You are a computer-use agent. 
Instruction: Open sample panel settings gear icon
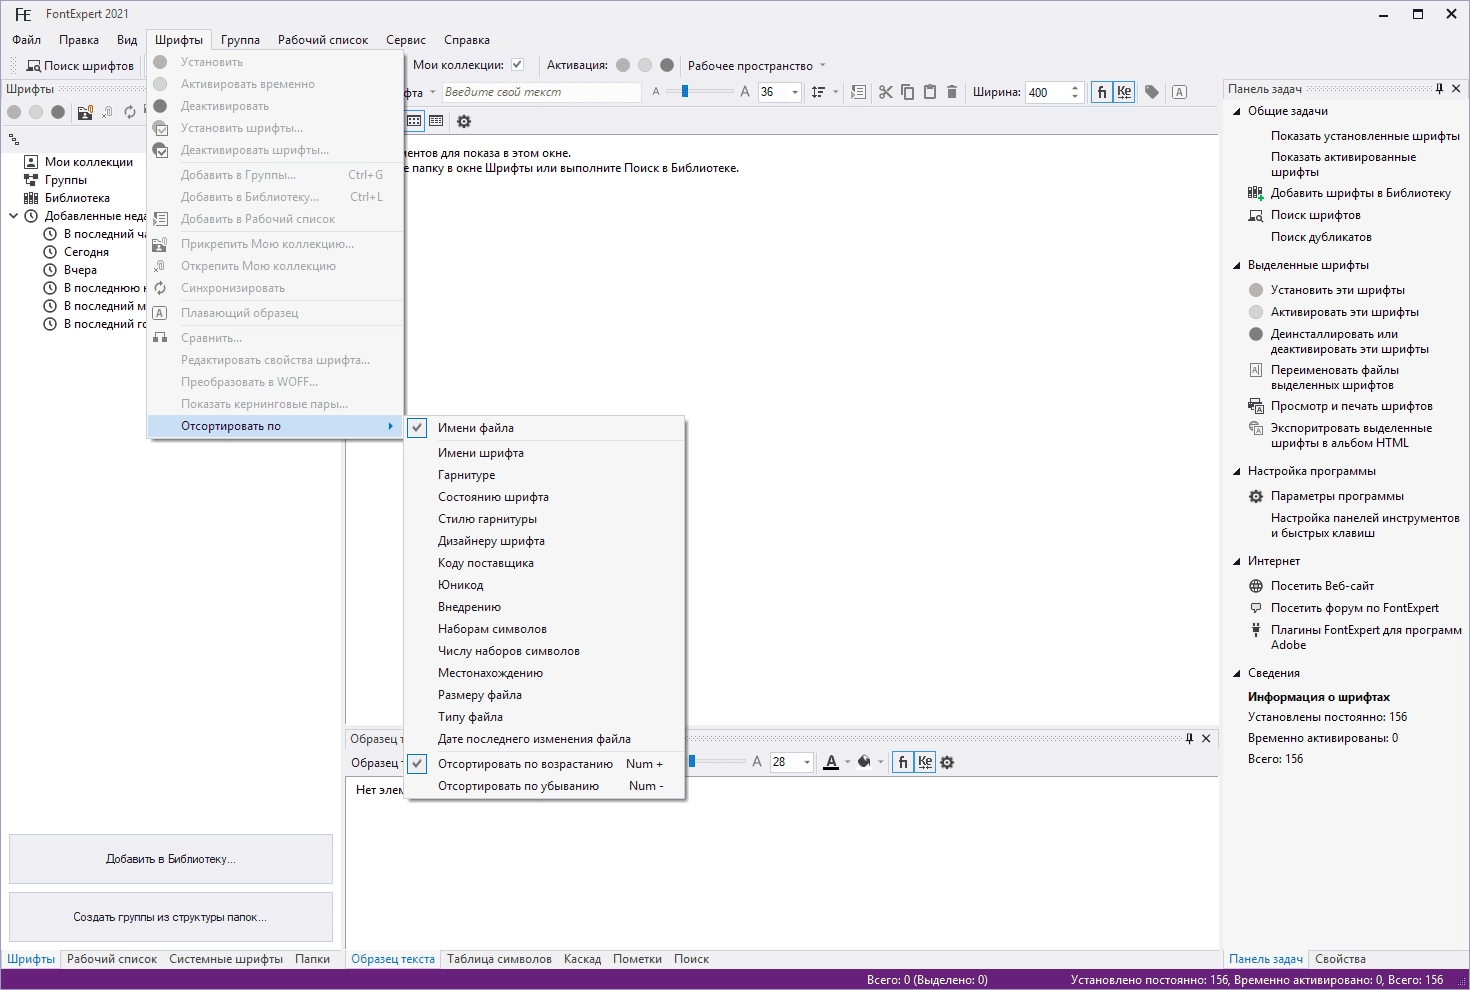point(947,762)
